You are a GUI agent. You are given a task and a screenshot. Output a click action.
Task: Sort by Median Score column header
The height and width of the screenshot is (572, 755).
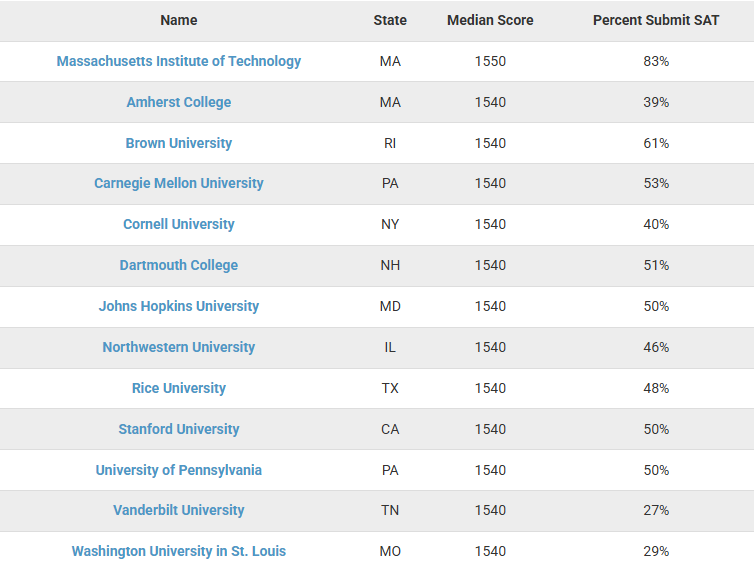click(490, 20)
